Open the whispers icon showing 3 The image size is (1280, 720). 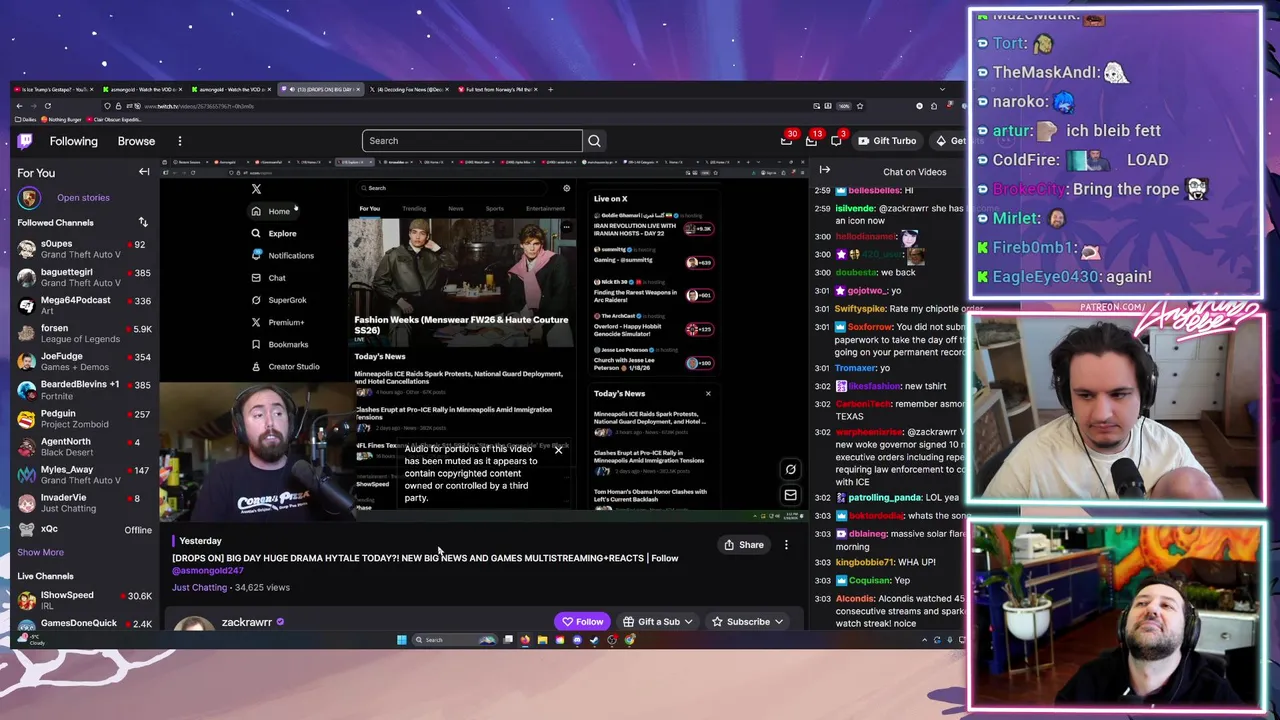tap(836, 141)
